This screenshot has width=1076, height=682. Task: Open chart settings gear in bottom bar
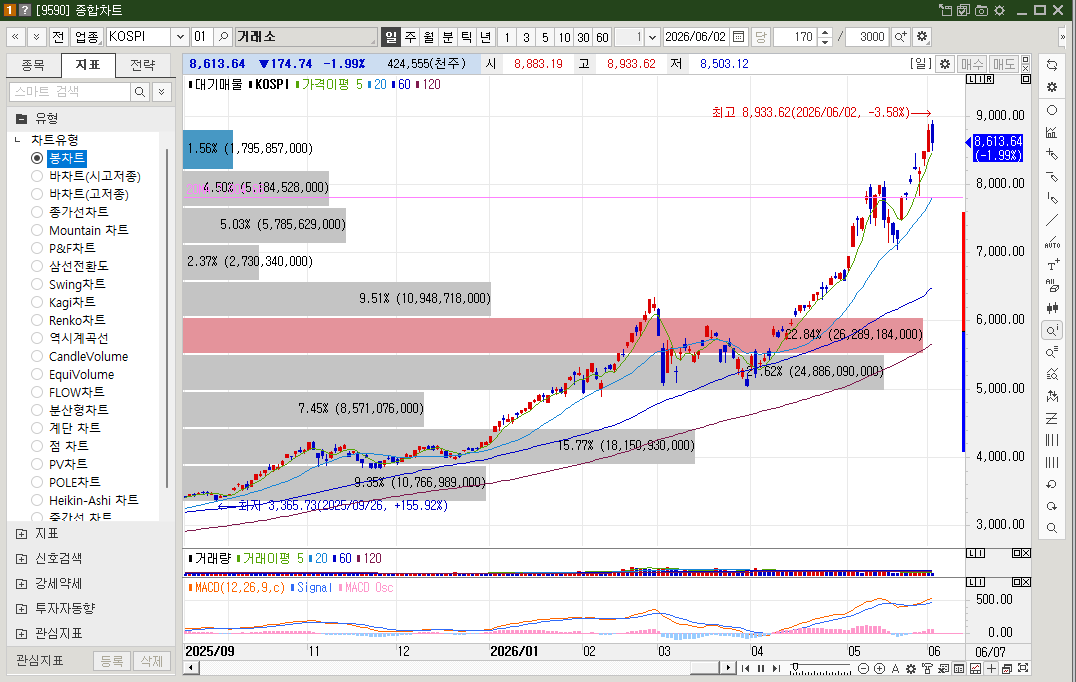point(911,668)
